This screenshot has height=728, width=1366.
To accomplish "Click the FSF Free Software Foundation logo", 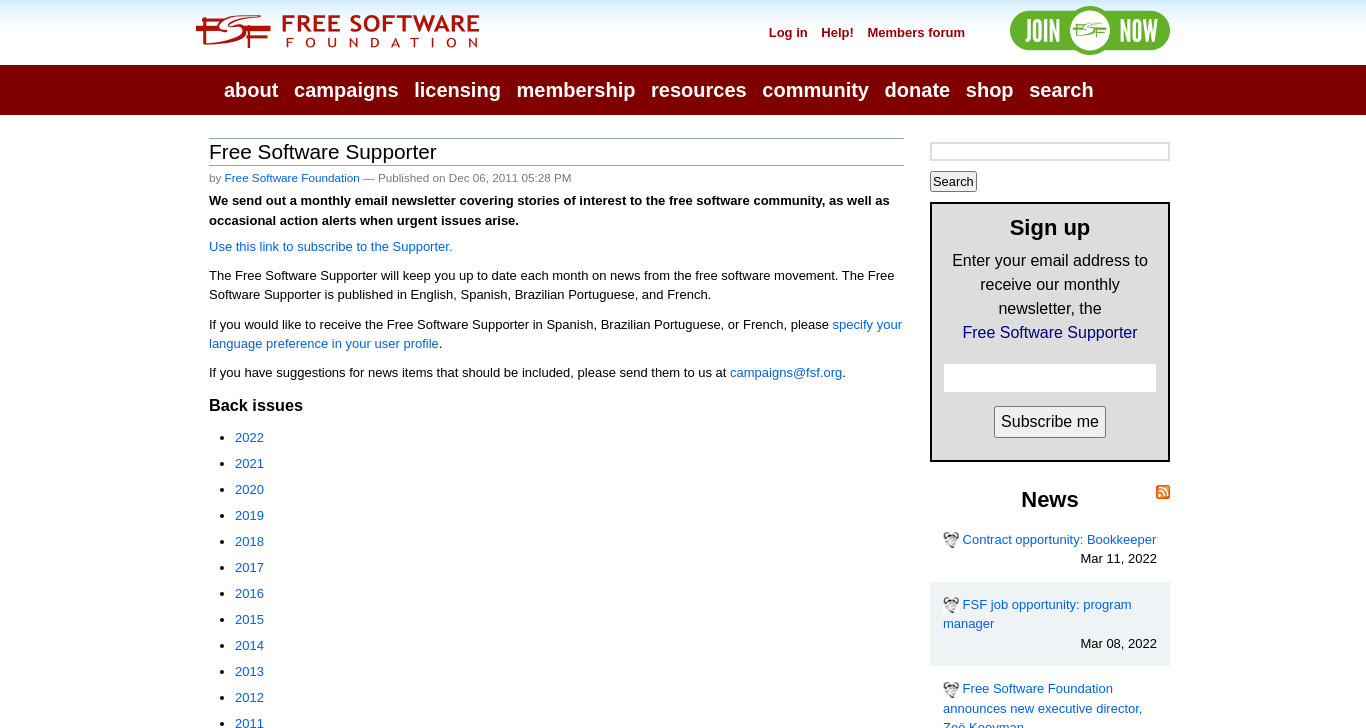I will [338, 31].
